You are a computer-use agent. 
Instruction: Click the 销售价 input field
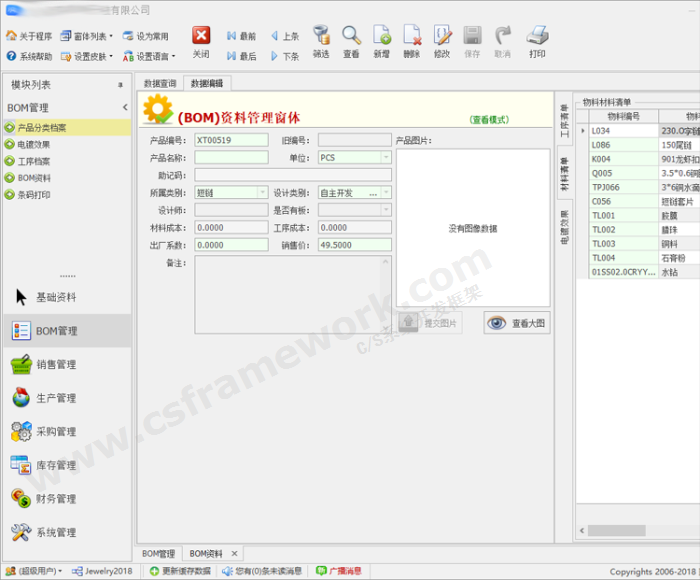[x=354, y=245]
